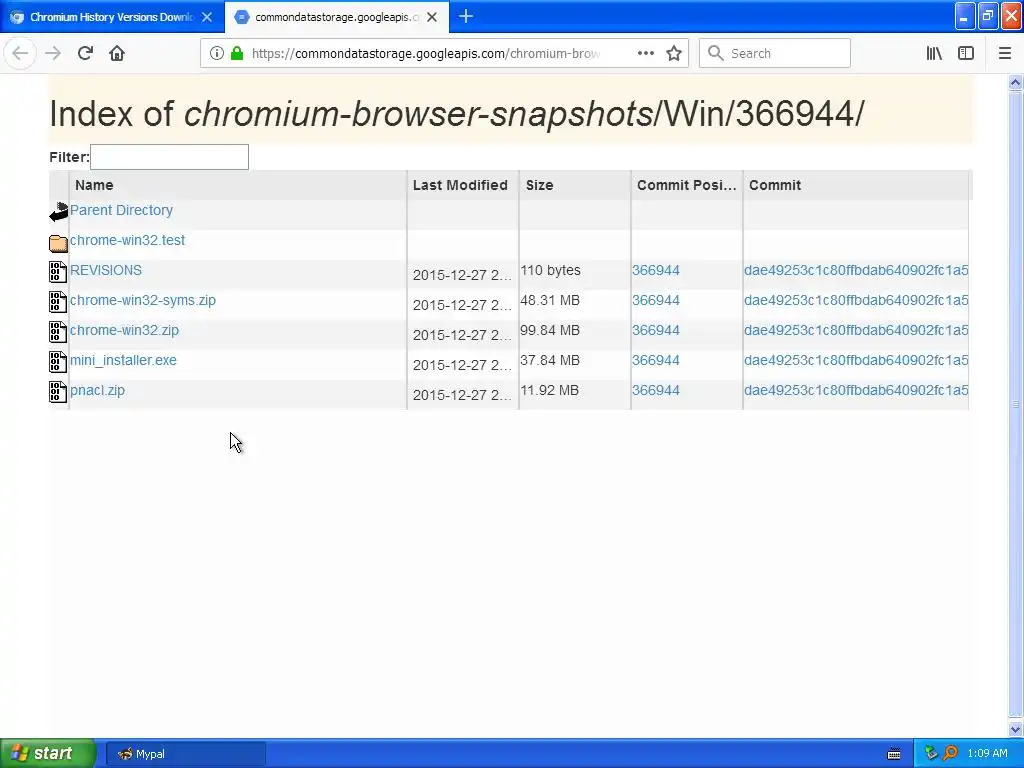This screenshot has height=768, width=1024.
Task: Download pnacl.zip
Action: point(97,391)
